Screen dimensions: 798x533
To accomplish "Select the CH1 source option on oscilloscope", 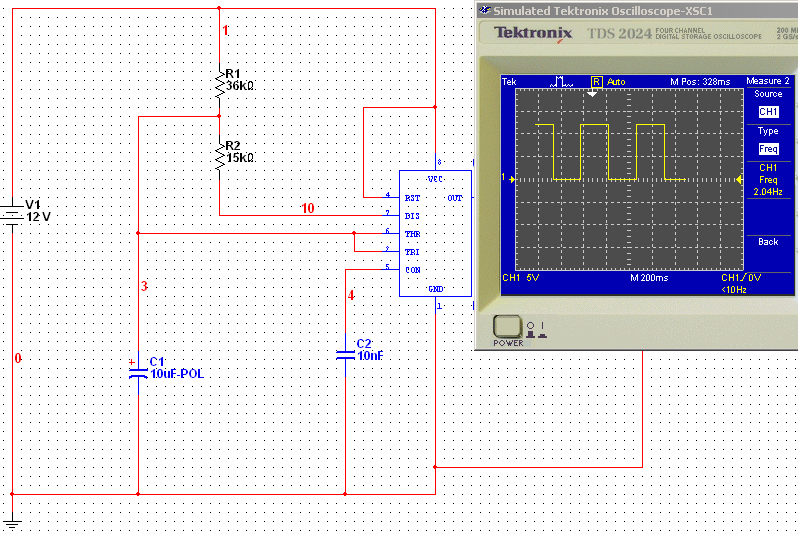I will click(x=768, y=111).
